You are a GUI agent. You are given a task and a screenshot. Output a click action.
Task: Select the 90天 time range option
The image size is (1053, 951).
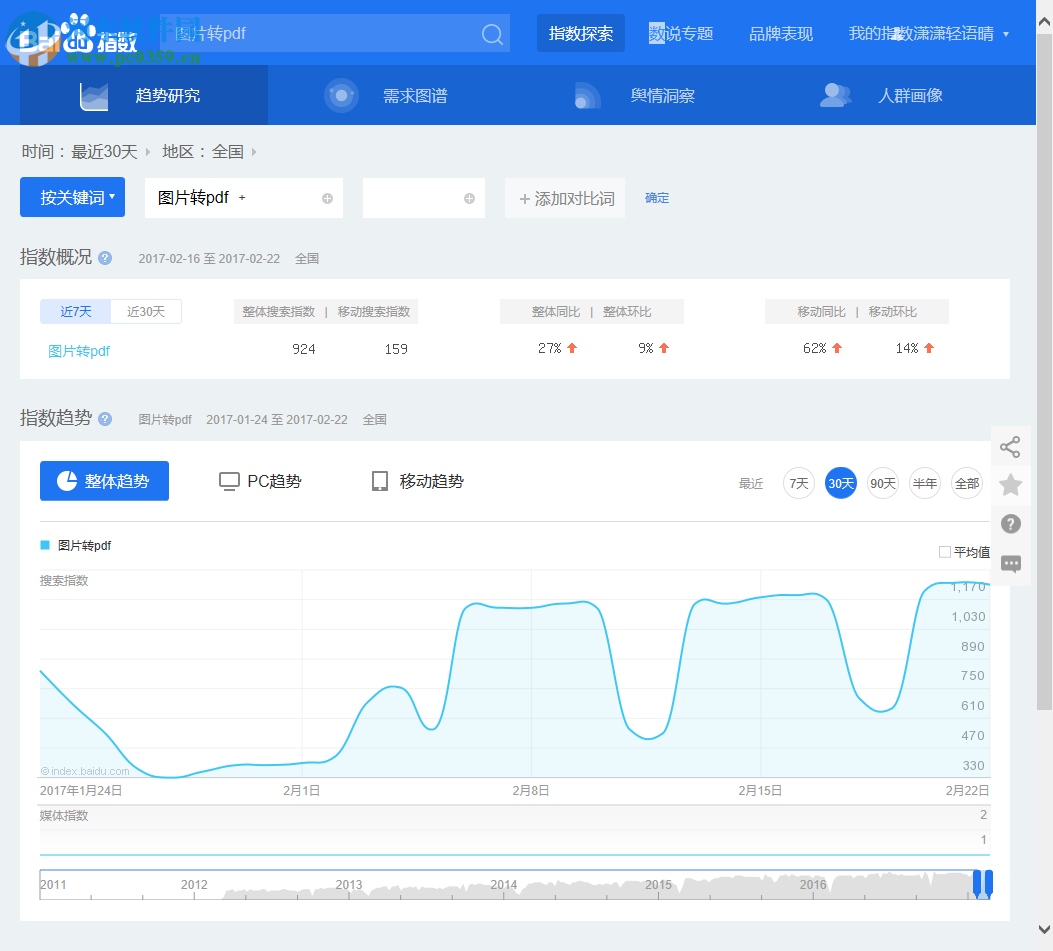882,482
